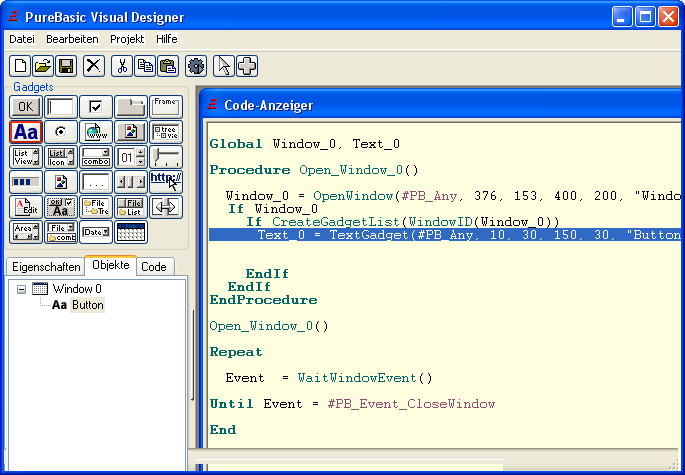Click the 'Global Window_0, Text_0' code line
Image resolution: width=685 pixels, height=475 pixels.
pos(304,144)
